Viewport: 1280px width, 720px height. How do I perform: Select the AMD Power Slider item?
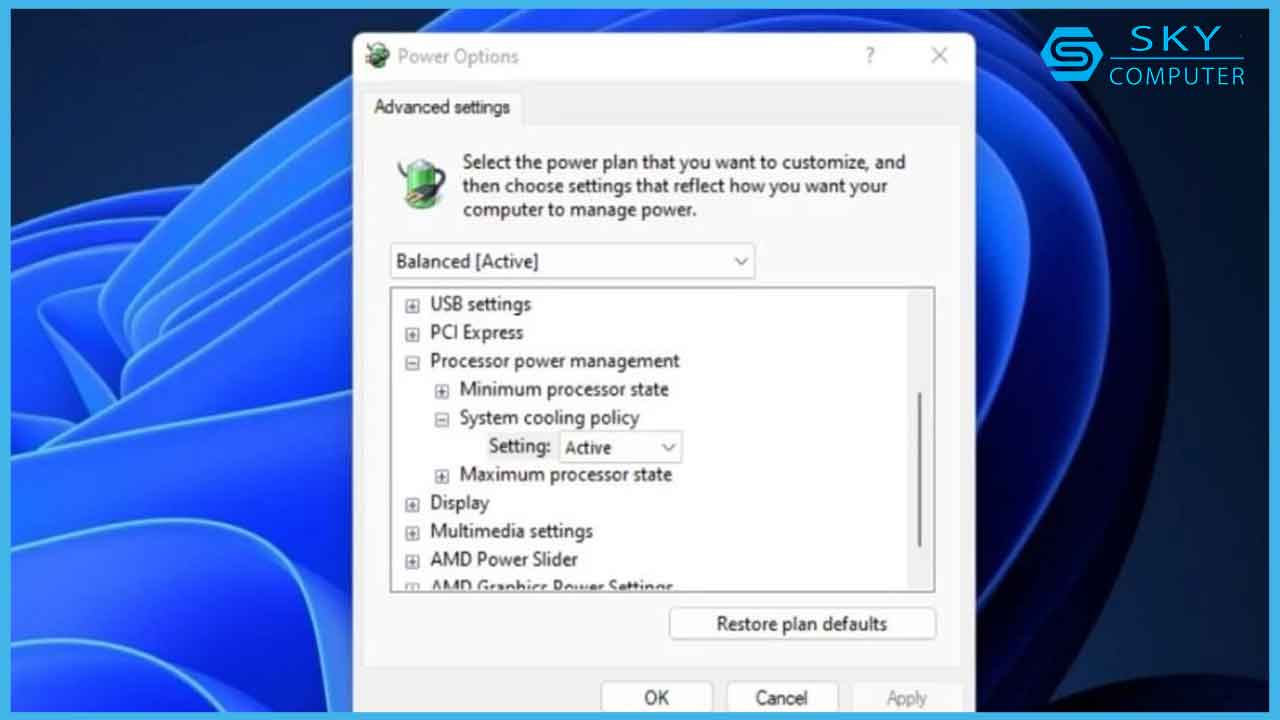pyautogui.click(x=503, y=560)
